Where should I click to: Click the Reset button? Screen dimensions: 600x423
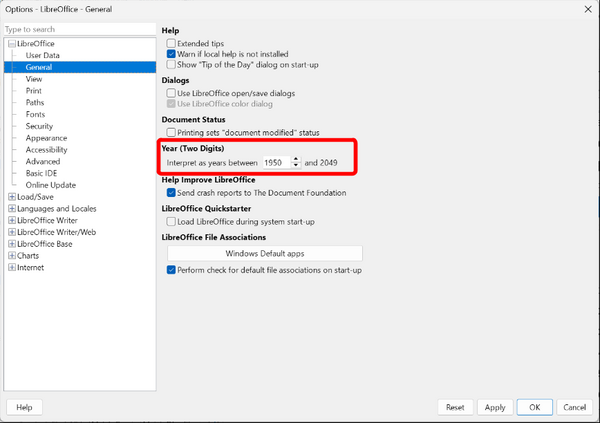455,407
